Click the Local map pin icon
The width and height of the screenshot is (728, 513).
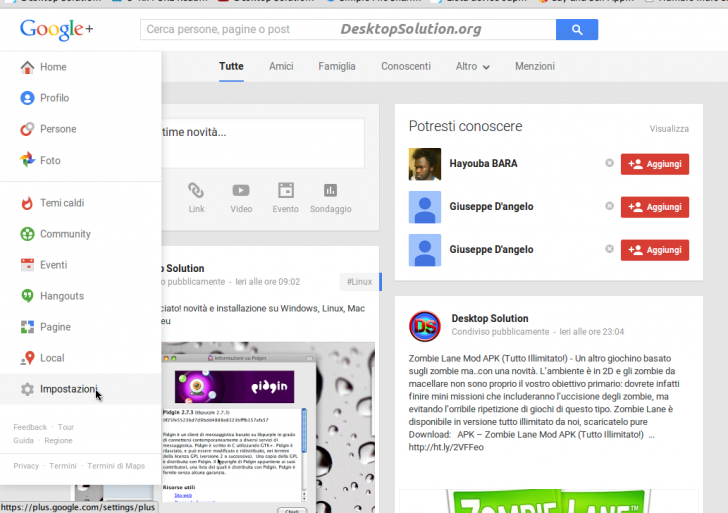pos(27,358)
